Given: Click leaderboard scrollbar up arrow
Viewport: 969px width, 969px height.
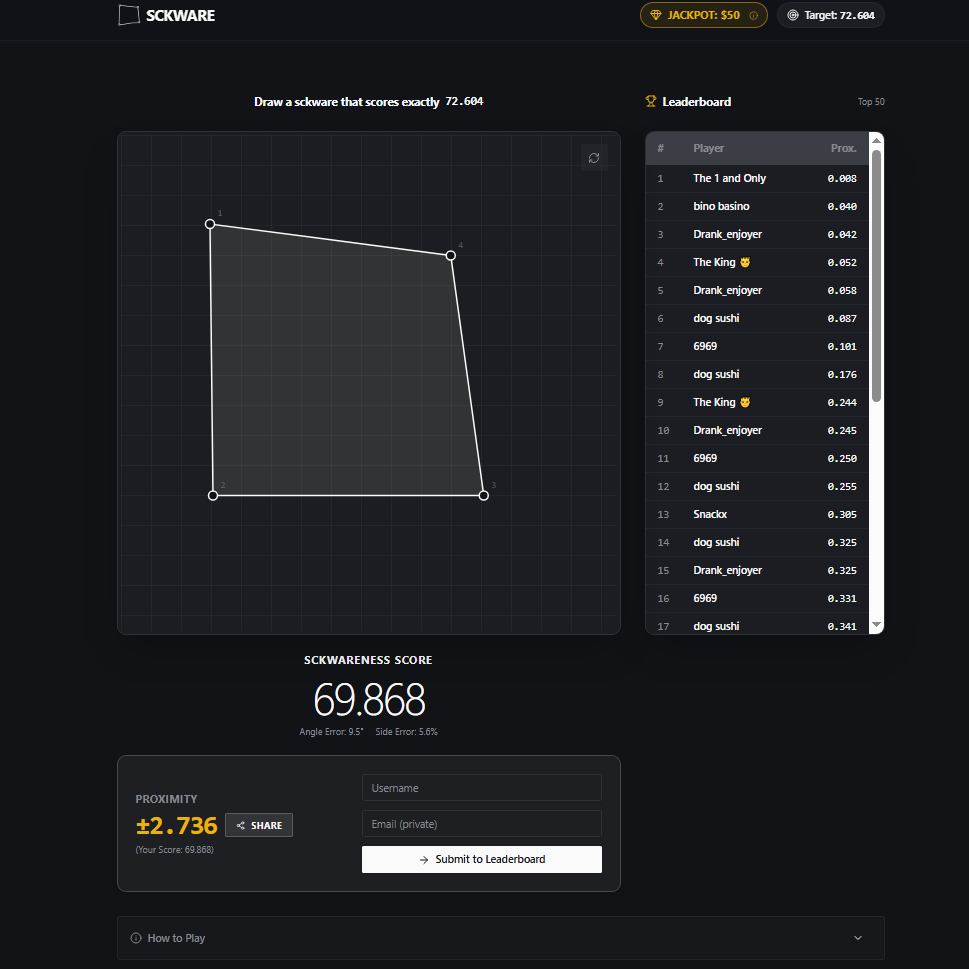Looking at the screenshot, I should coord(876,140).
